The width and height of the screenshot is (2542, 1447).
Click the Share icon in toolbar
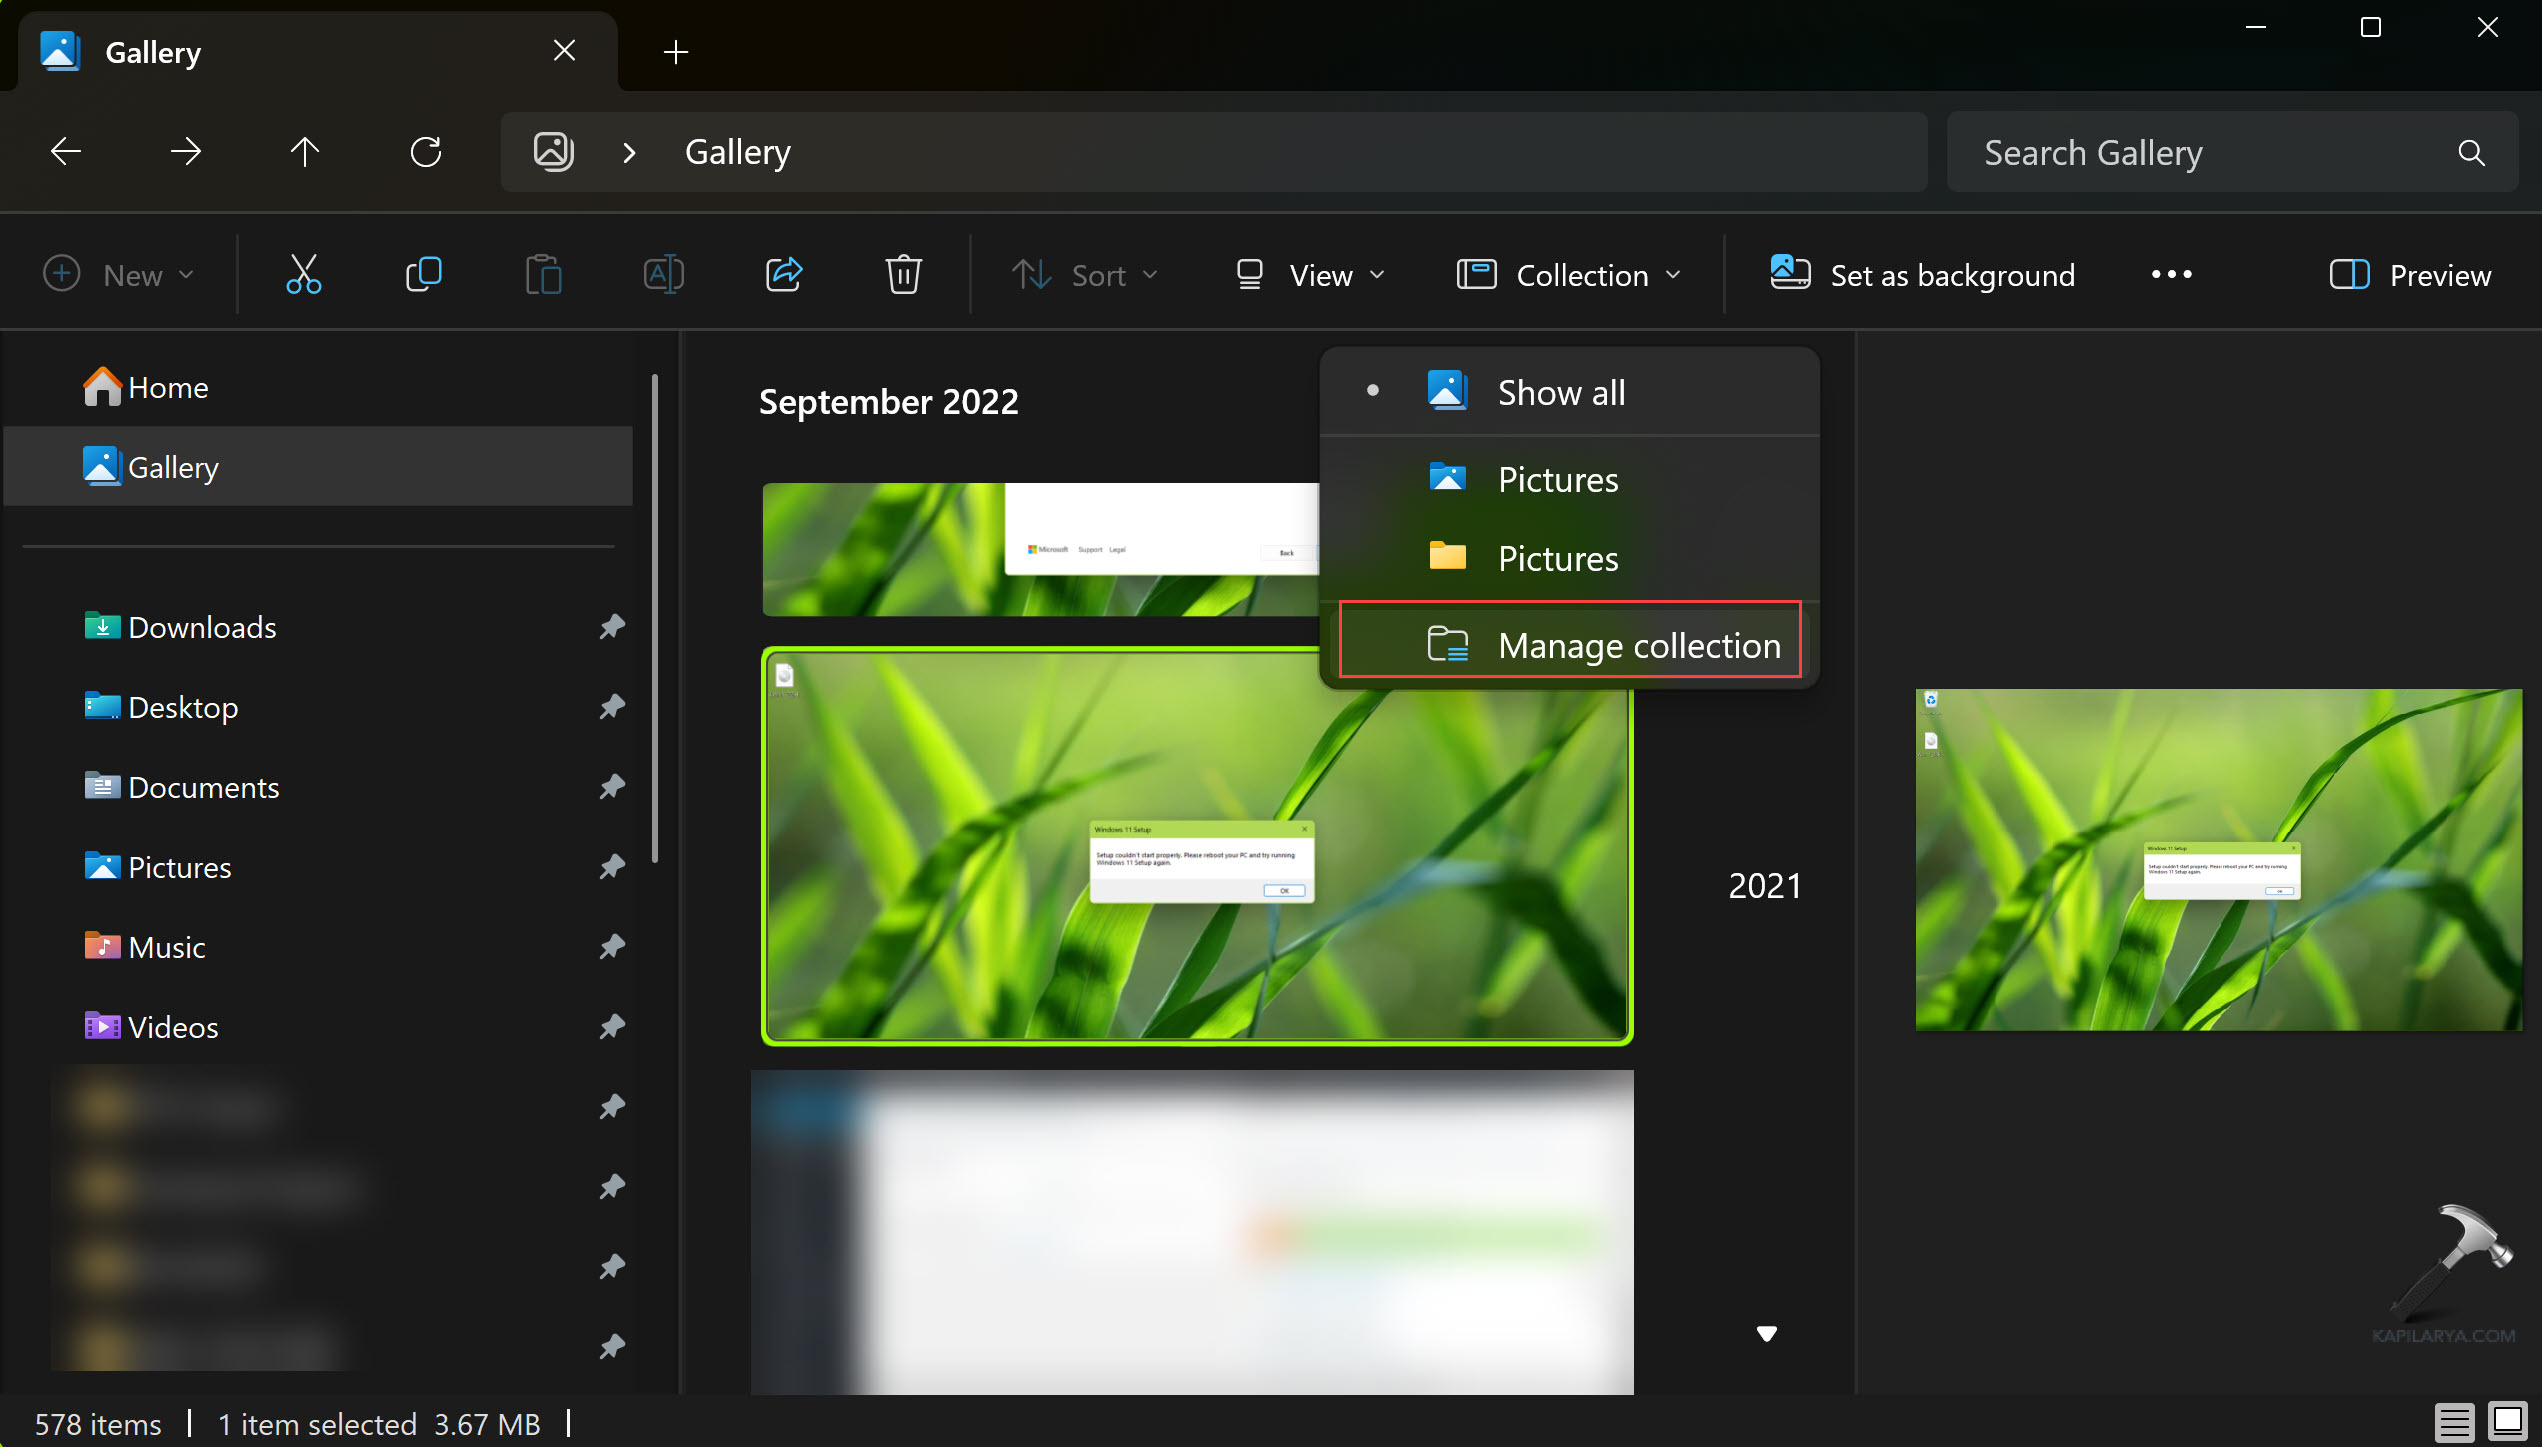point(783,274)
